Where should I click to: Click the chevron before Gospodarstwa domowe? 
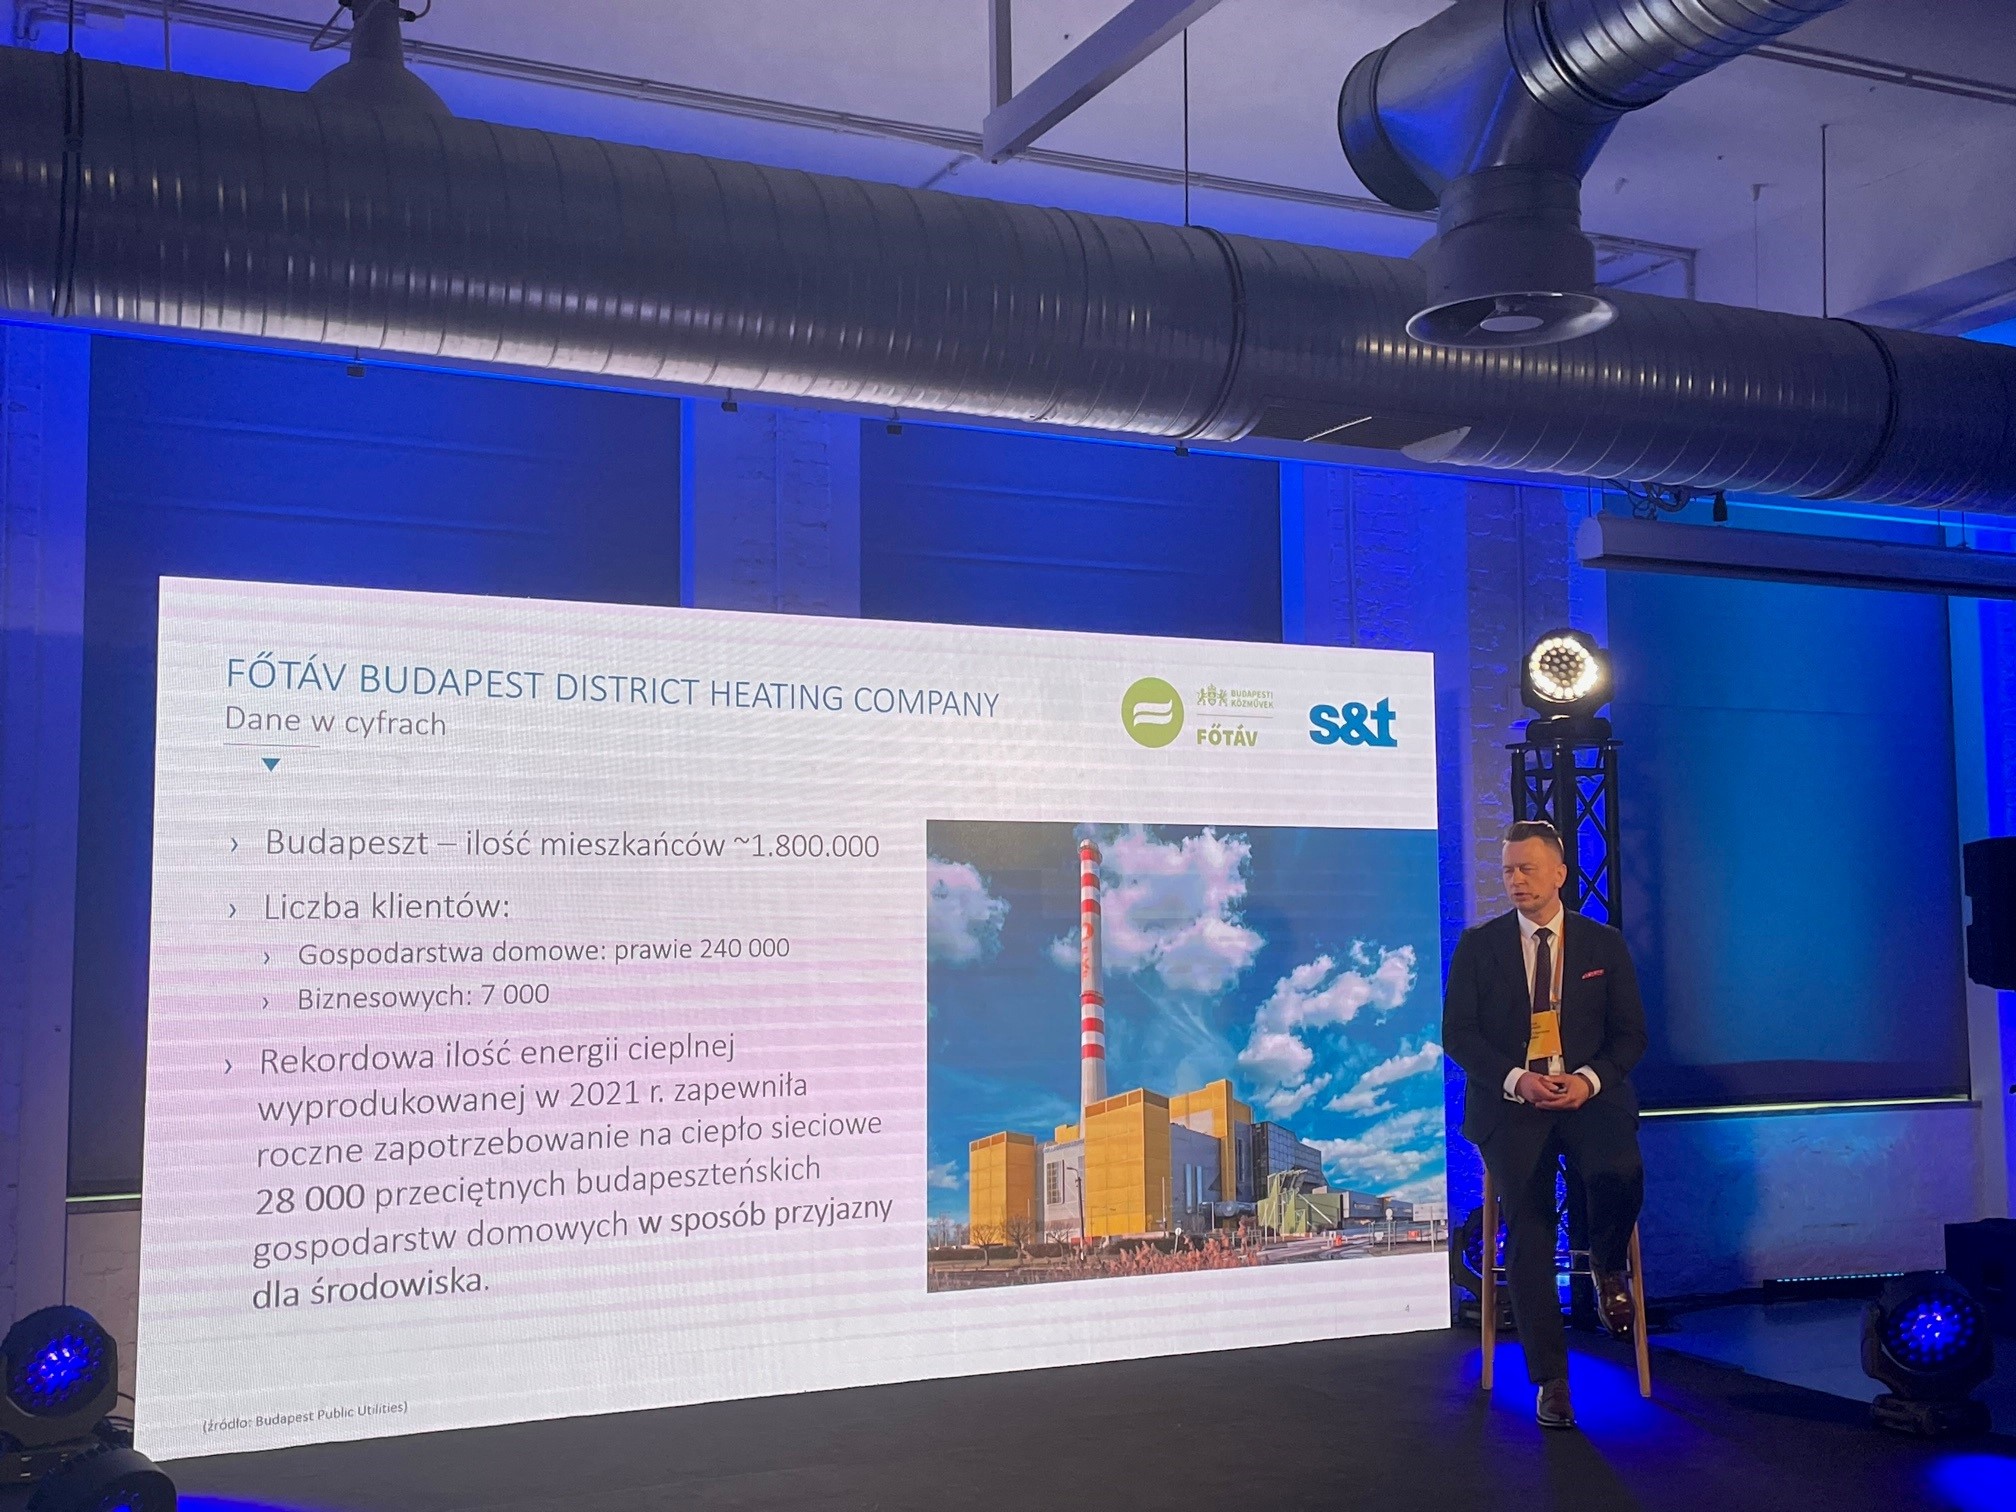(267, 957)
